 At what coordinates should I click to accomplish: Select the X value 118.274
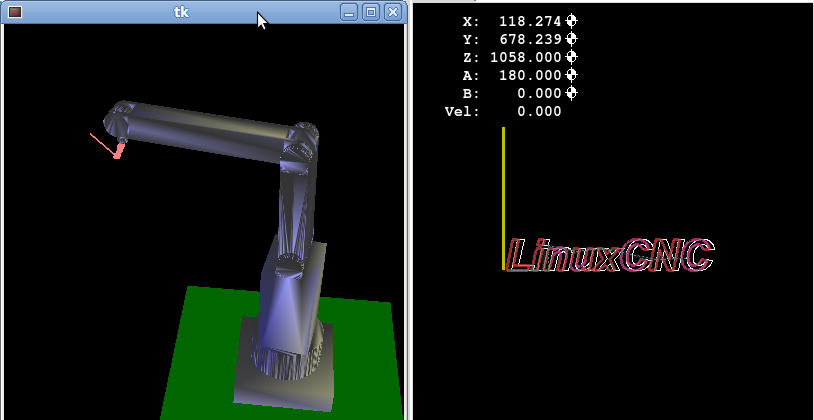(530, 21)
